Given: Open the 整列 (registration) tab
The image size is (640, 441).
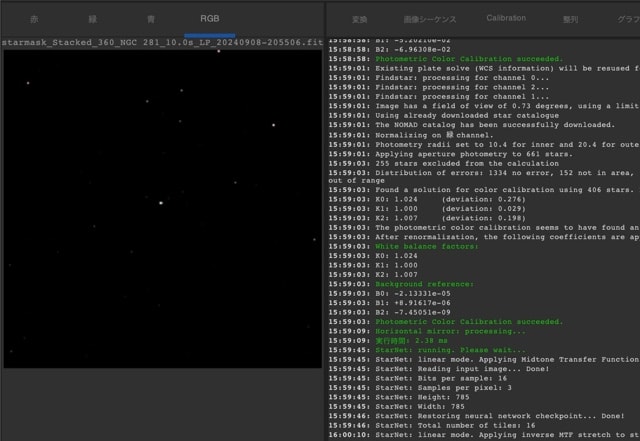Looking at the screenshot, I should pos(570,19).
